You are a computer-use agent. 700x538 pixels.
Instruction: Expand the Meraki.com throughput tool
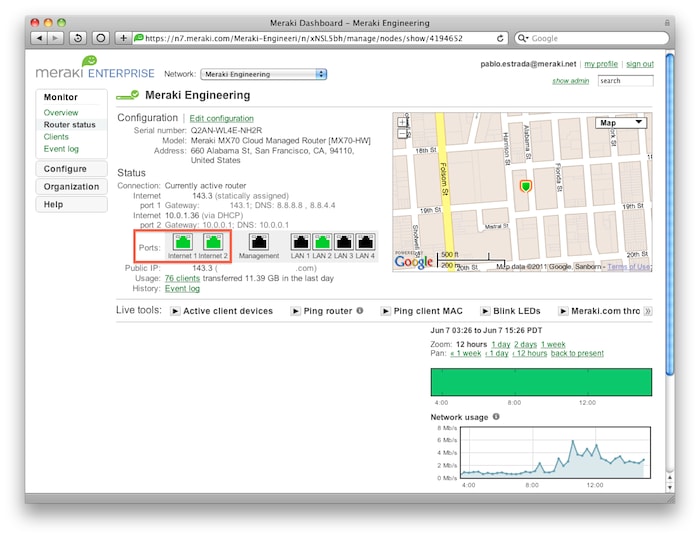point(563,311)
